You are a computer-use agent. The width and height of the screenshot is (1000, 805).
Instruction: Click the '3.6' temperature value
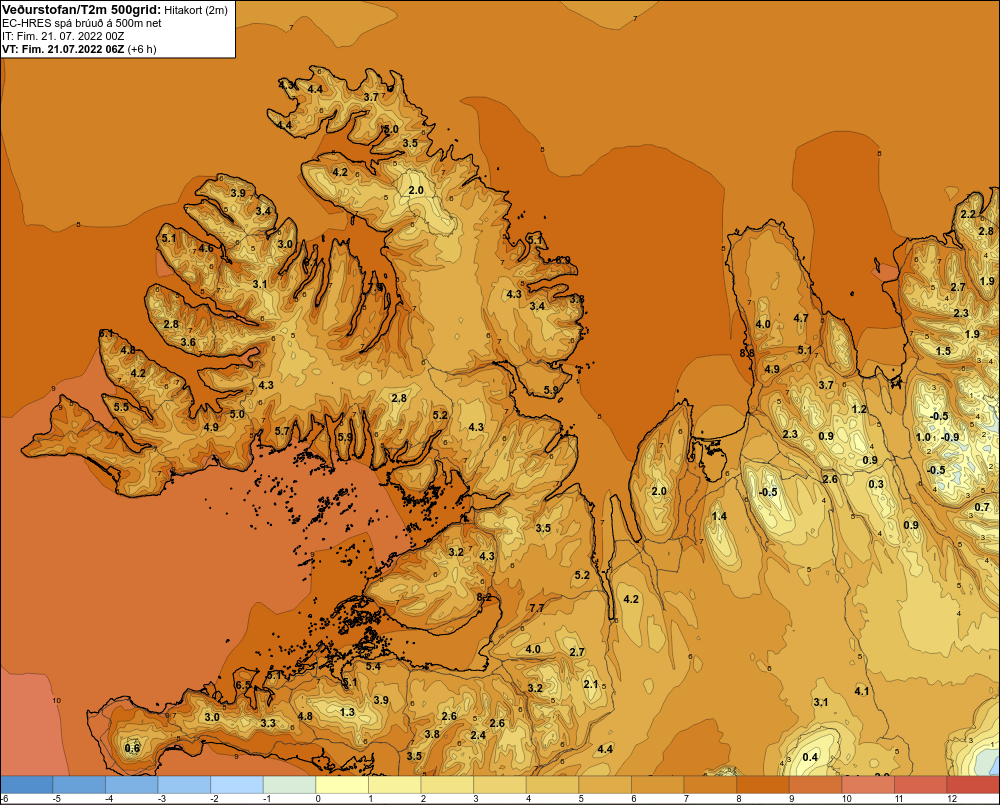click(188, 342)
